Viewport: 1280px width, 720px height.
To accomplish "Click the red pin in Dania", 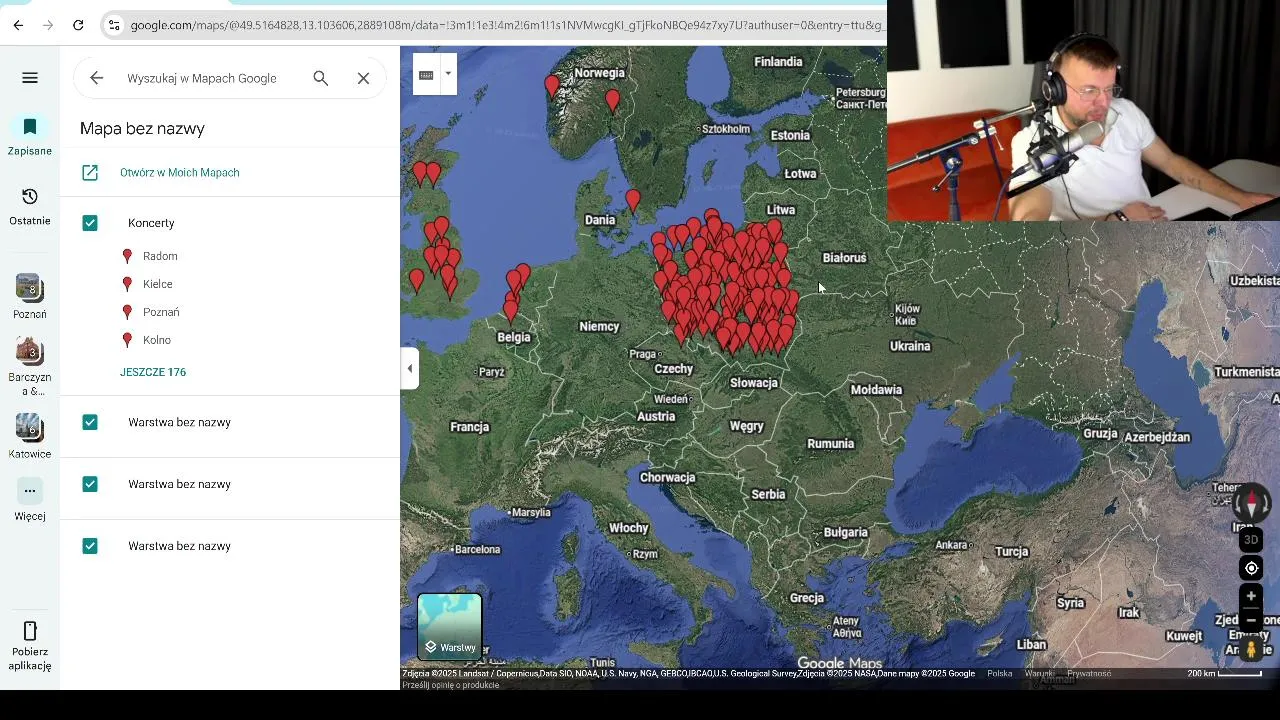I will 633,201.
